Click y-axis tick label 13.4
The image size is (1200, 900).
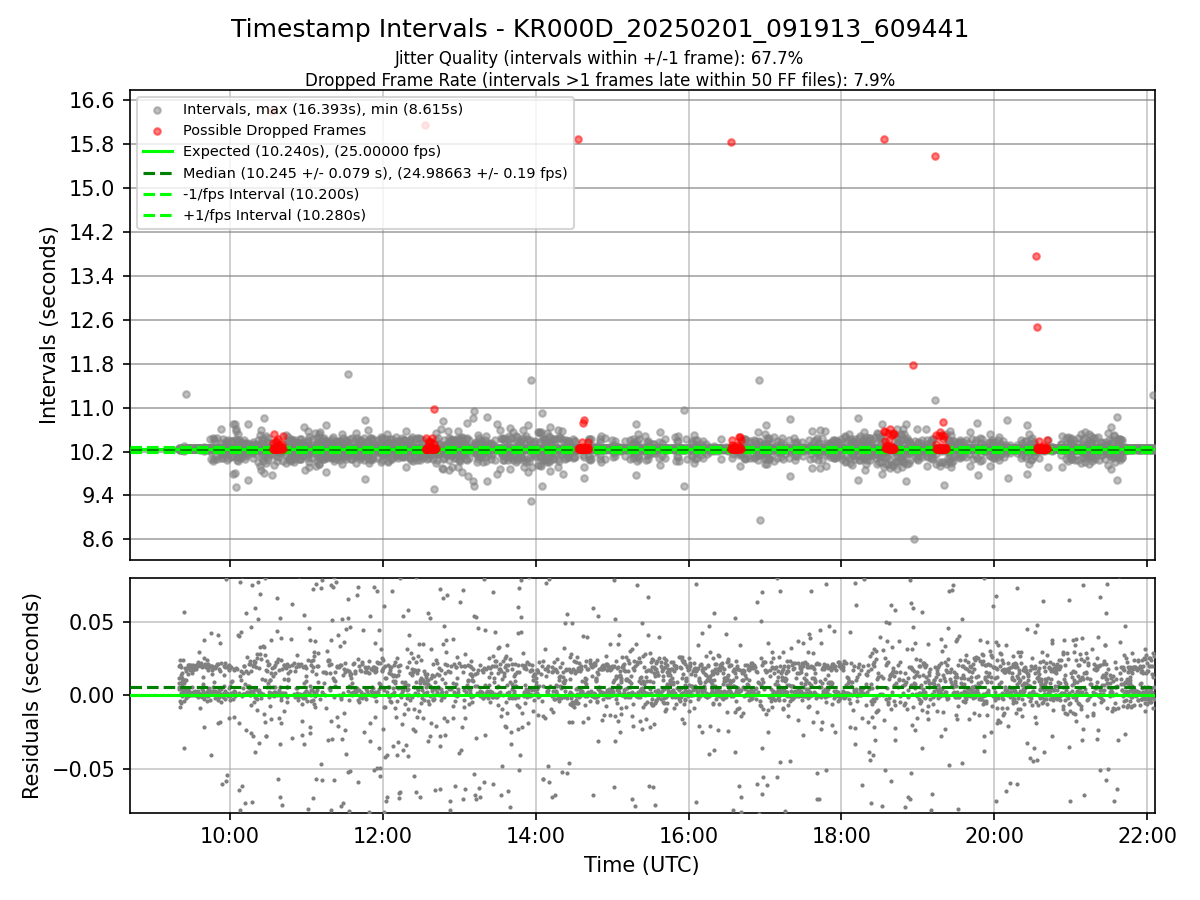[x=92, y=276]
